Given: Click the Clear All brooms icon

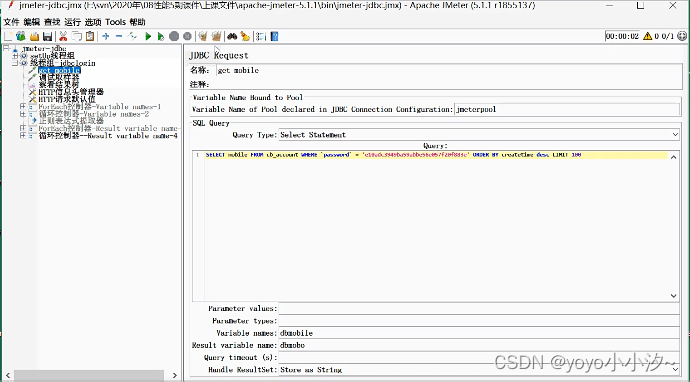Looking at the screenshot, I should [217, 37].
